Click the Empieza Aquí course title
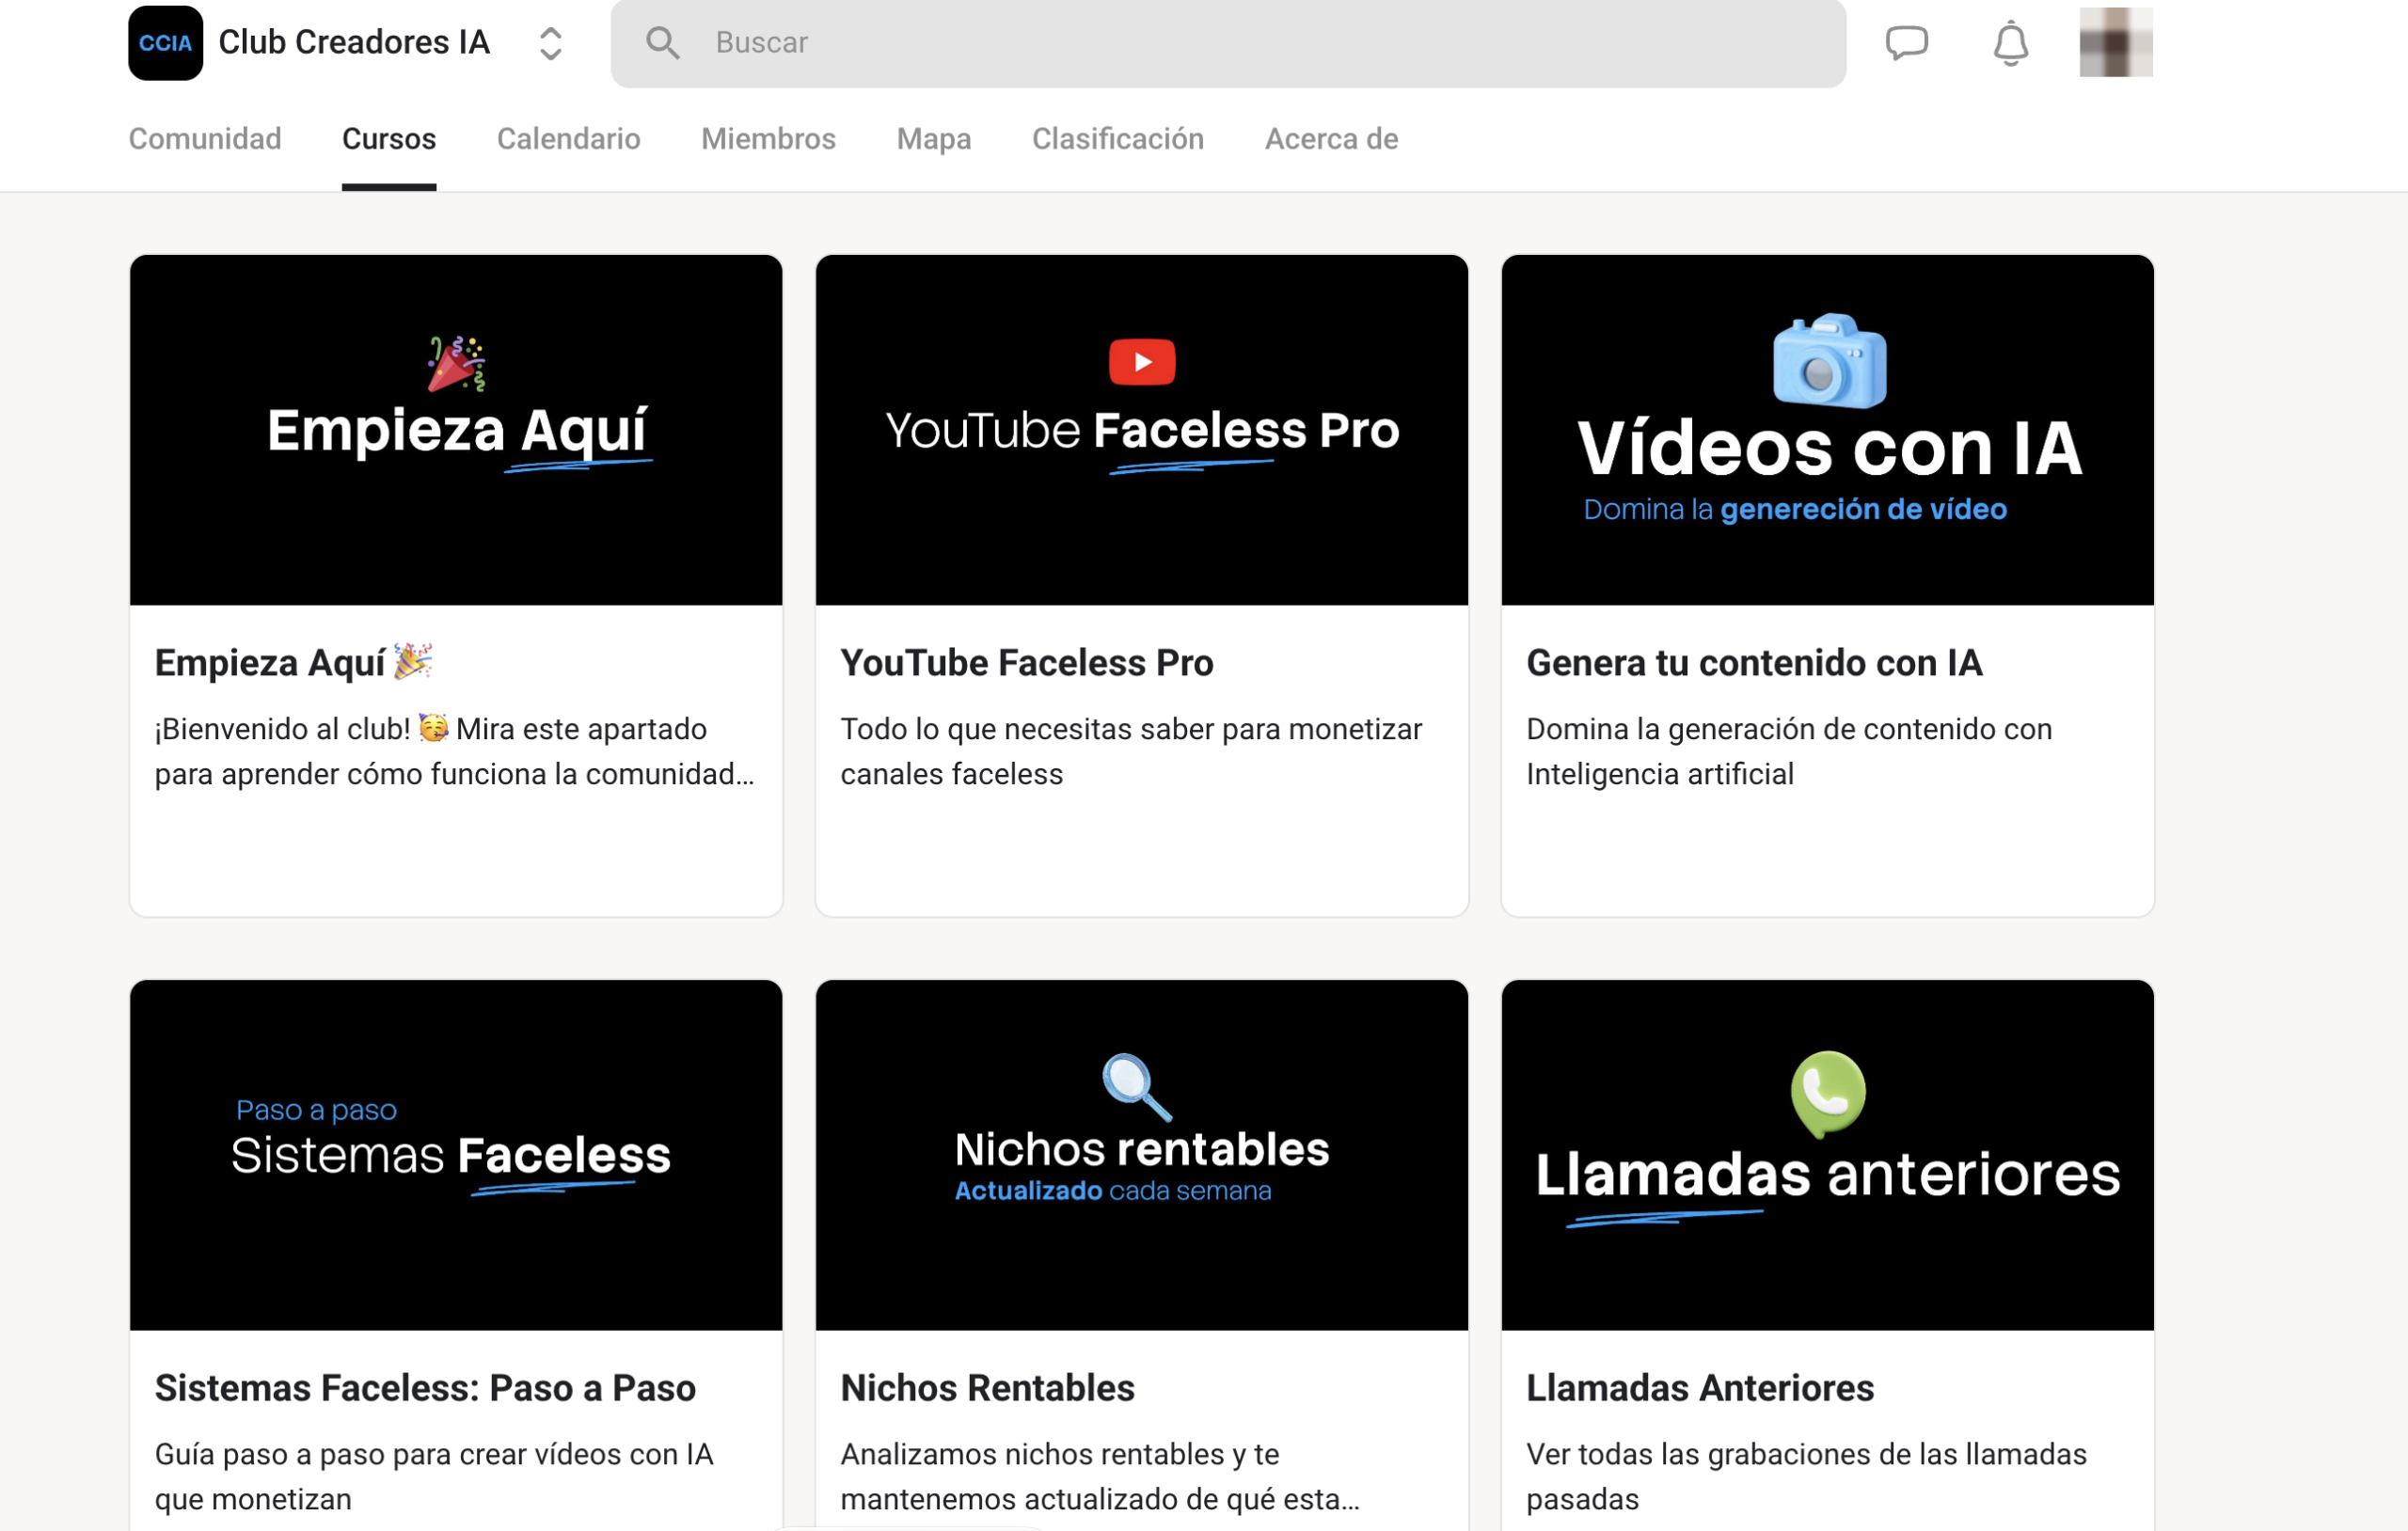2408x1531 pixels. [x=294, y=663]
